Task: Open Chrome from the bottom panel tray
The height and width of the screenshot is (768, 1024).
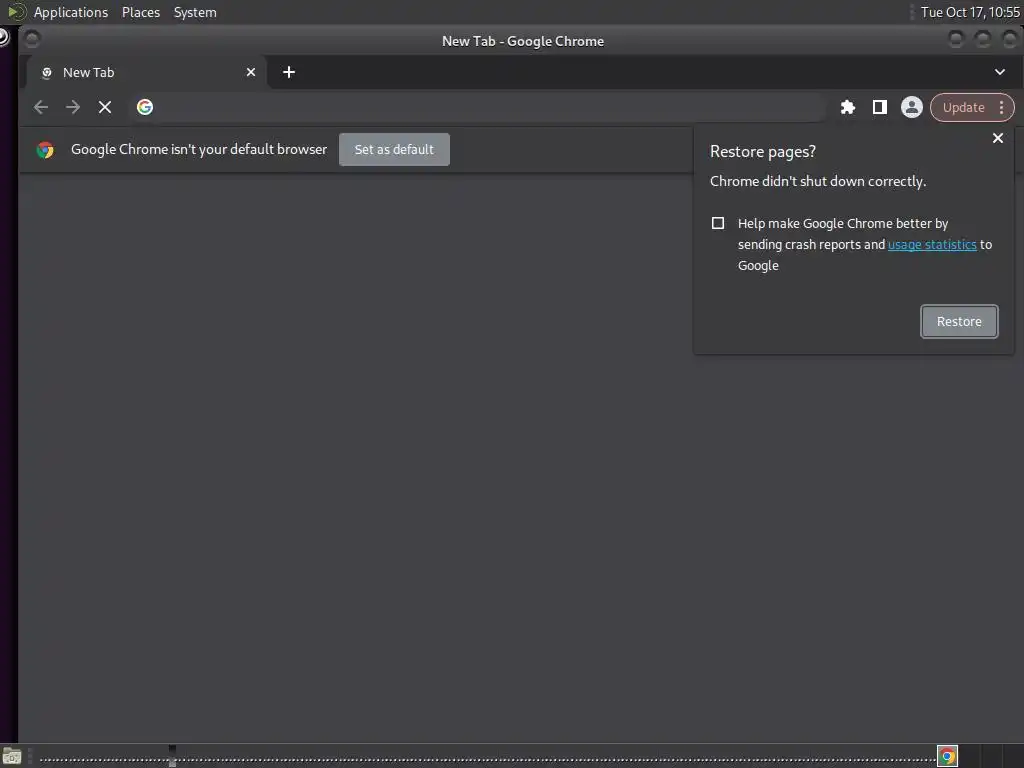Action: point(947,756)
